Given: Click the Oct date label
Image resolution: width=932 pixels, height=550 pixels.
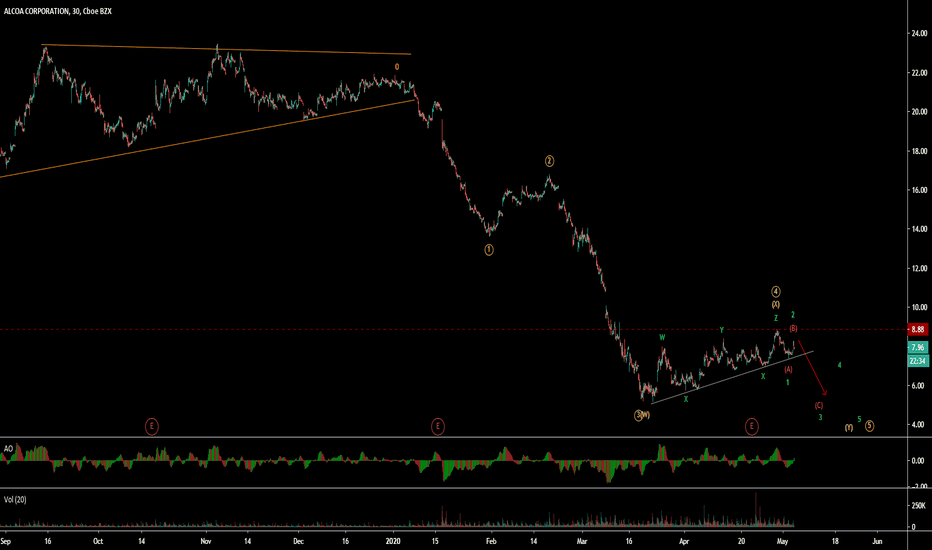Looking at the screenshot, I should pos(98,541).
